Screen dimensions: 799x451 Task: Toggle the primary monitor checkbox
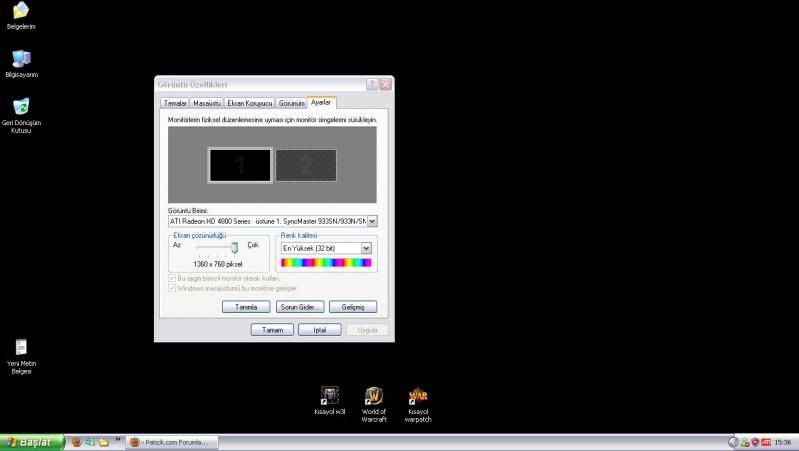click(x=172, y=277)
